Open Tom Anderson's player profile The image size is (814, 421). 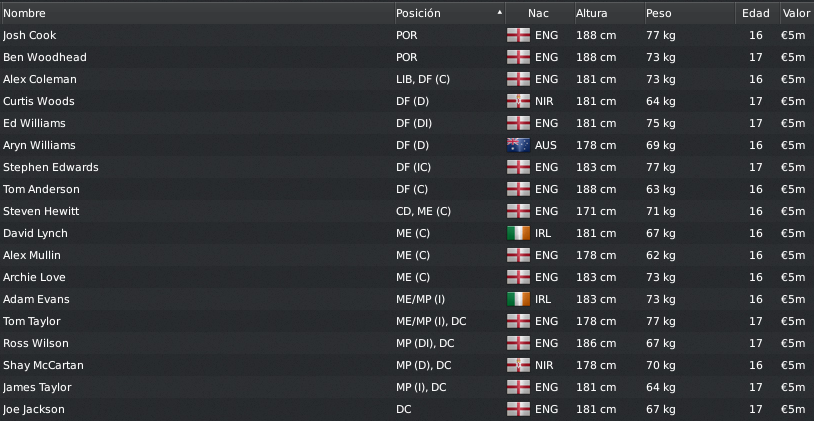coord(41,189)
